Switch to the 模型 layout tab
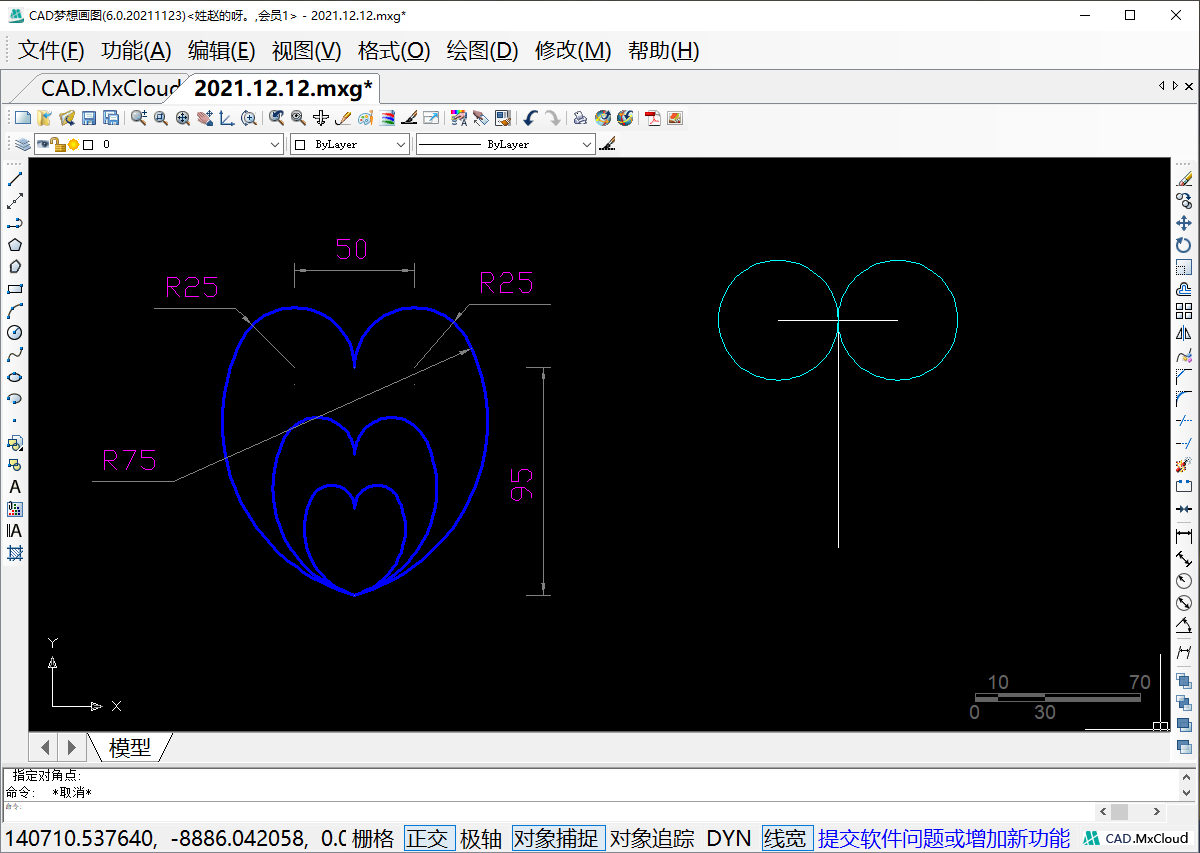 point(130,747)
